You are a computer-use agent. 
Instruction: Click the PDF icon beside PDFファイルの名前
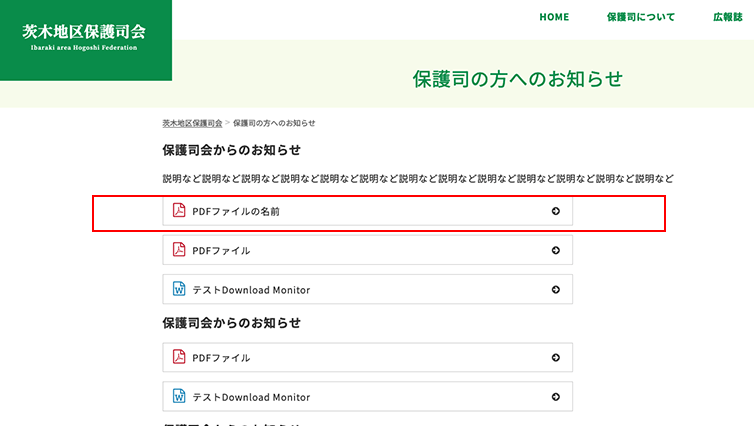point(180,211)
